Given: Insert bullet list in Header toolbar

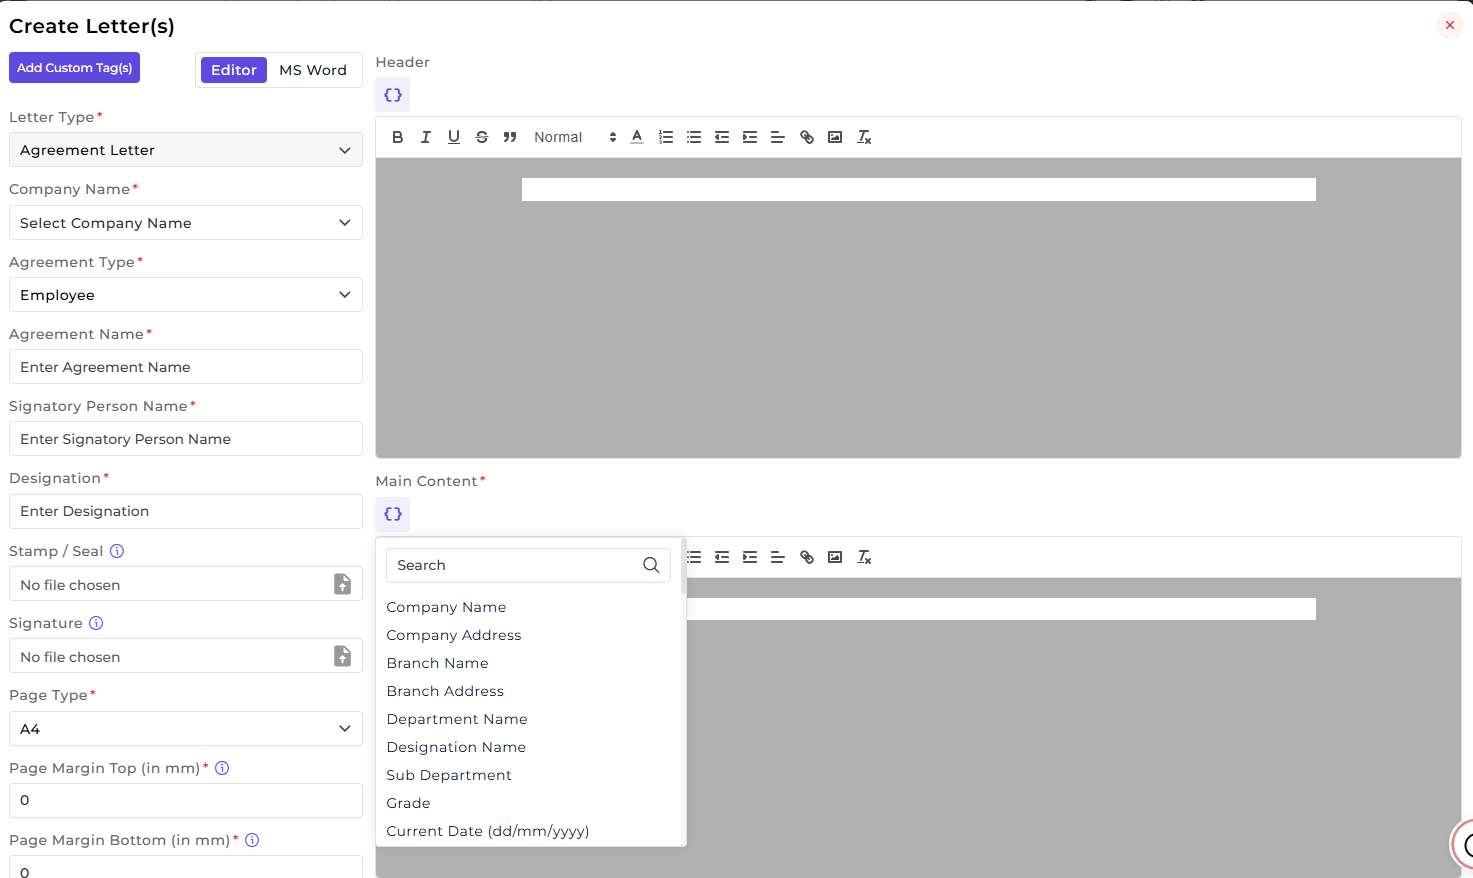Looking at the screenshot, I should 694,137.
